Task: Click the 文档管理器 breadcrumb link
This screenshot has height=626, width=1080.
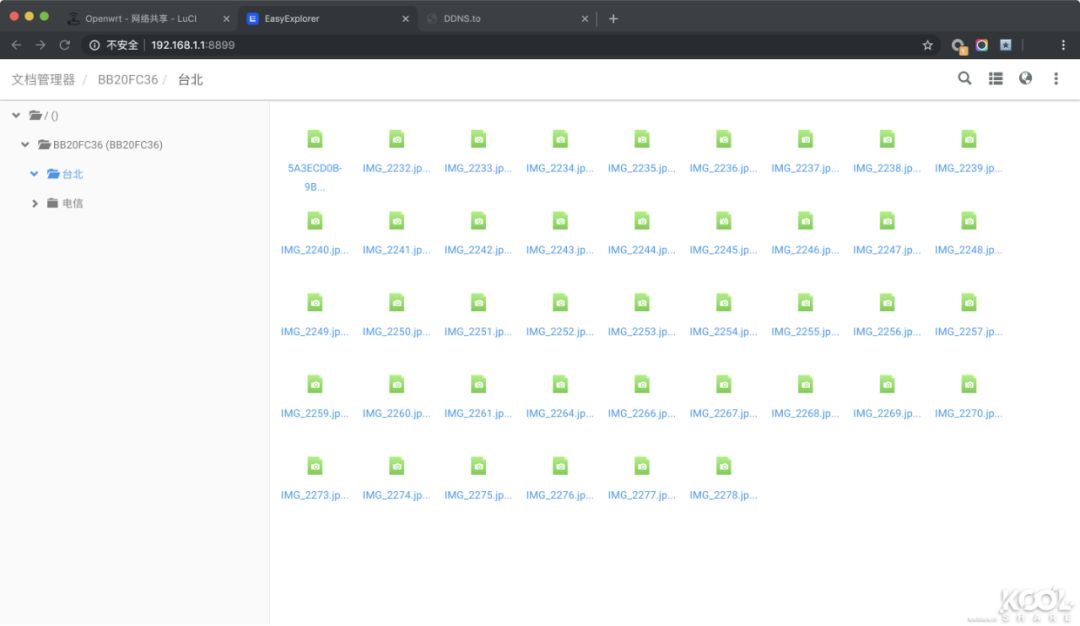Action: click(43, 80)
